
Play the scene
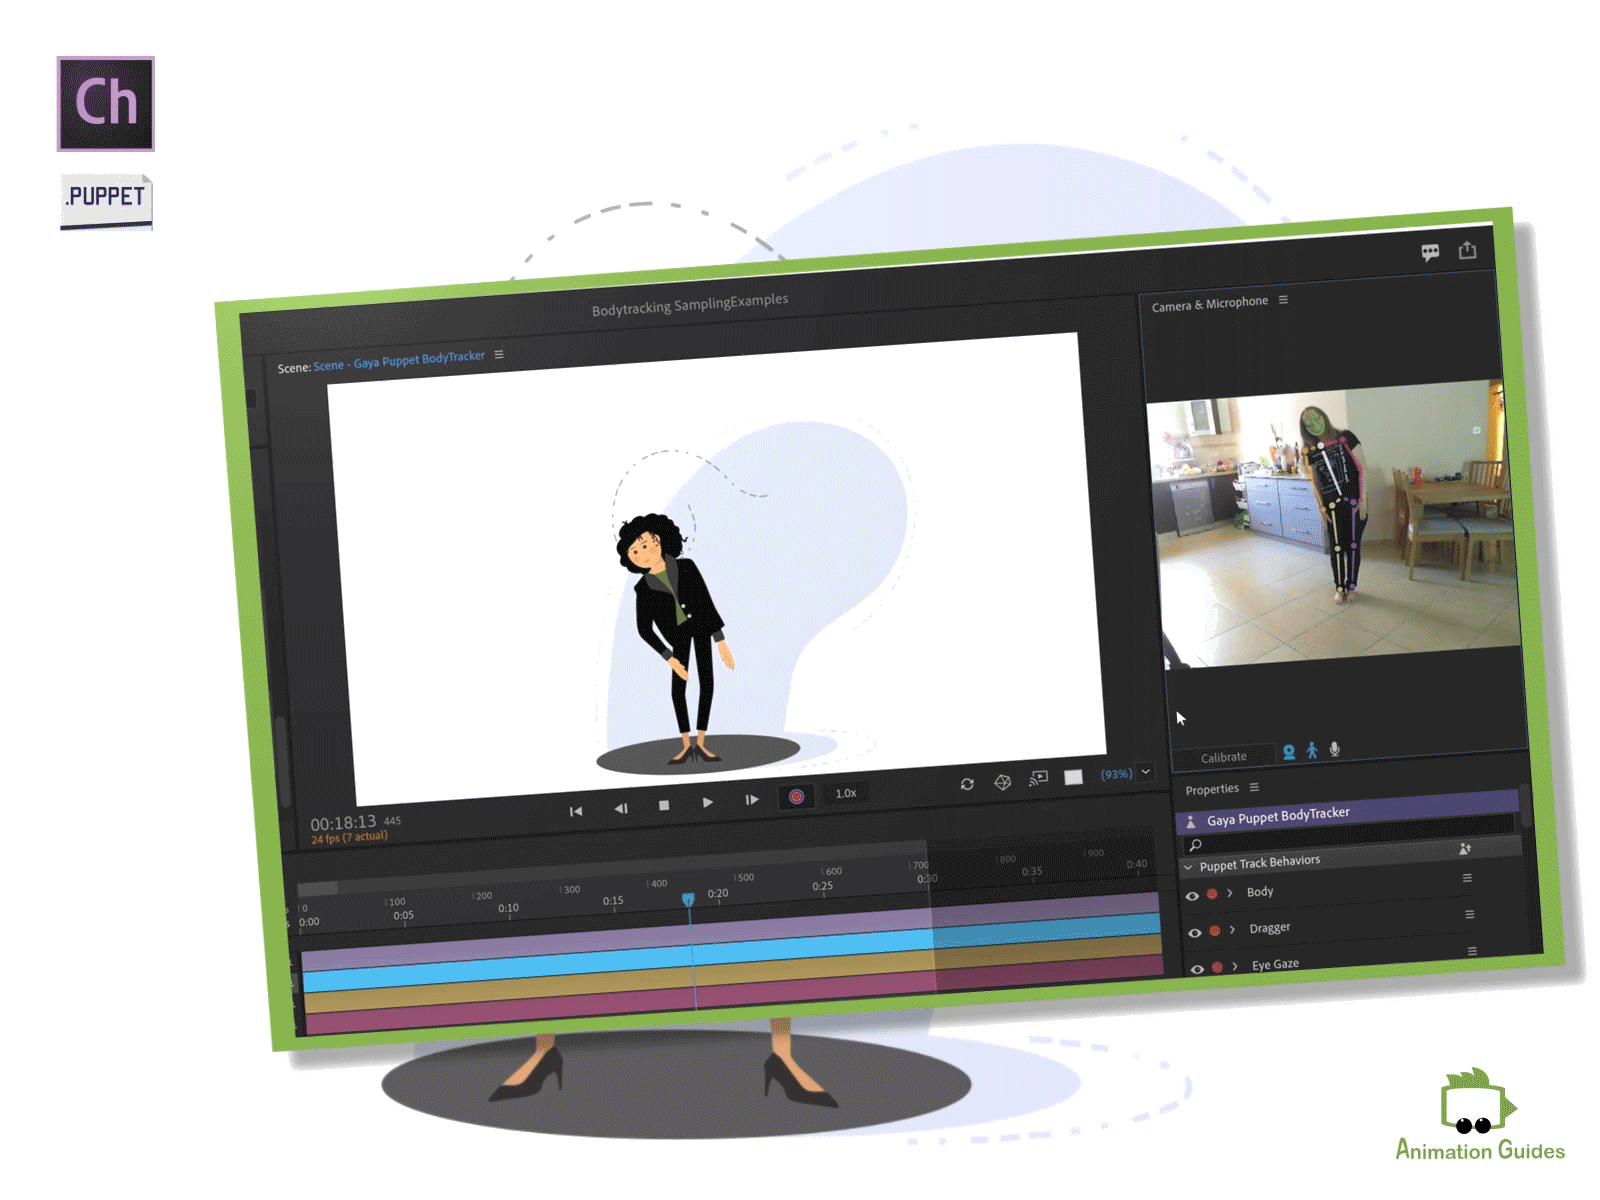point(708,802)
